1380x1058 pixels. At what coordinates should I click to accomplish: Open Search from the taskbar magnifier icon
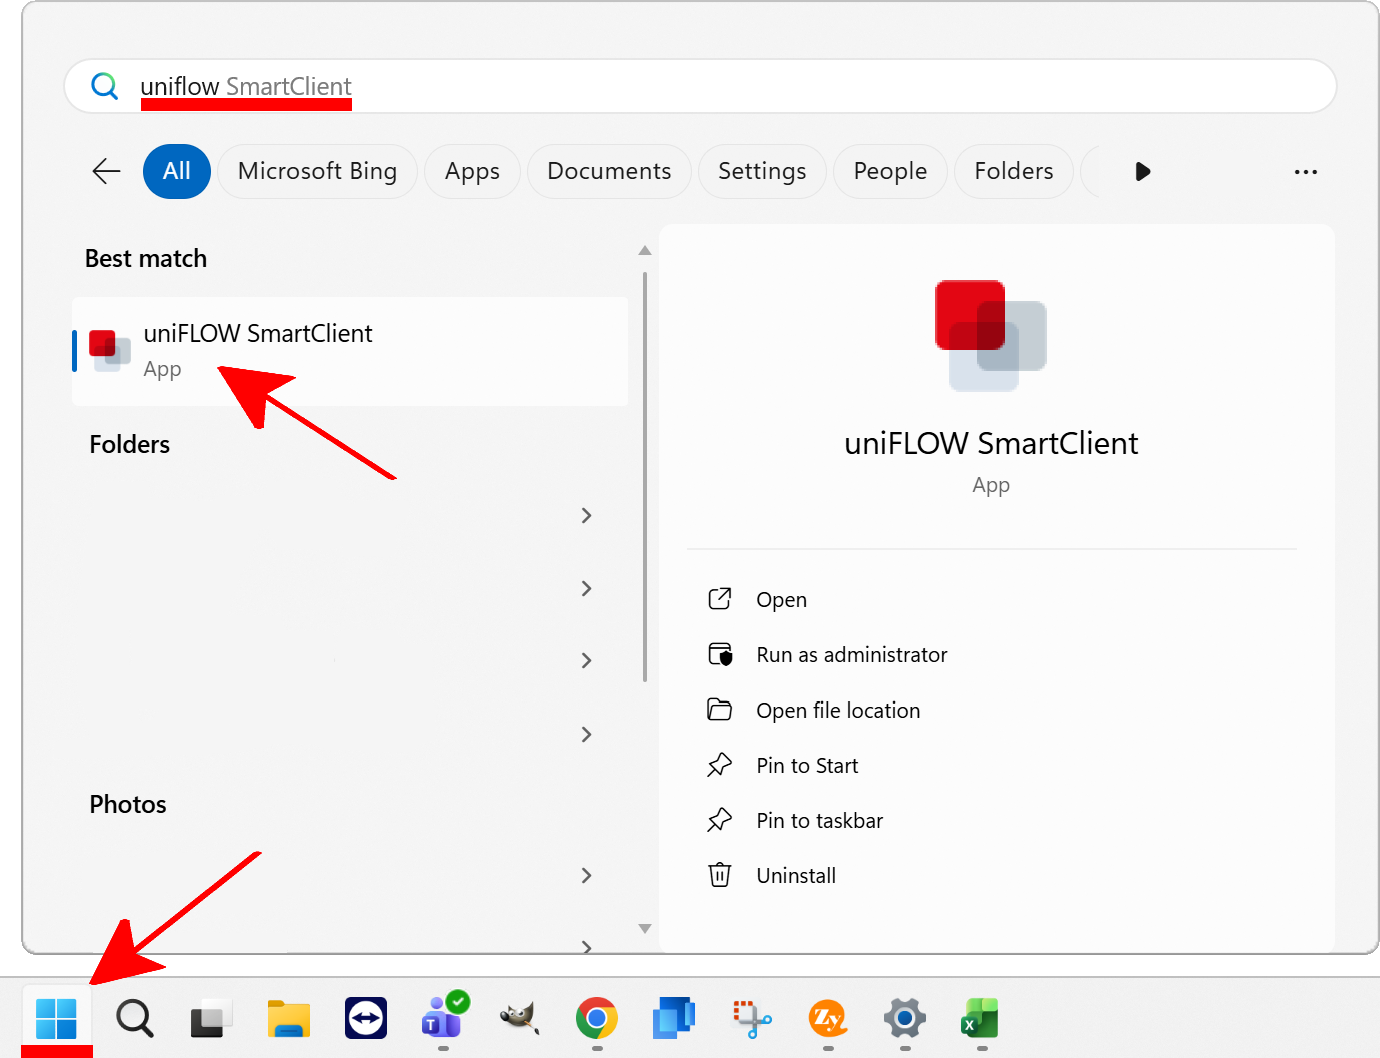[x=134, y=1019]
